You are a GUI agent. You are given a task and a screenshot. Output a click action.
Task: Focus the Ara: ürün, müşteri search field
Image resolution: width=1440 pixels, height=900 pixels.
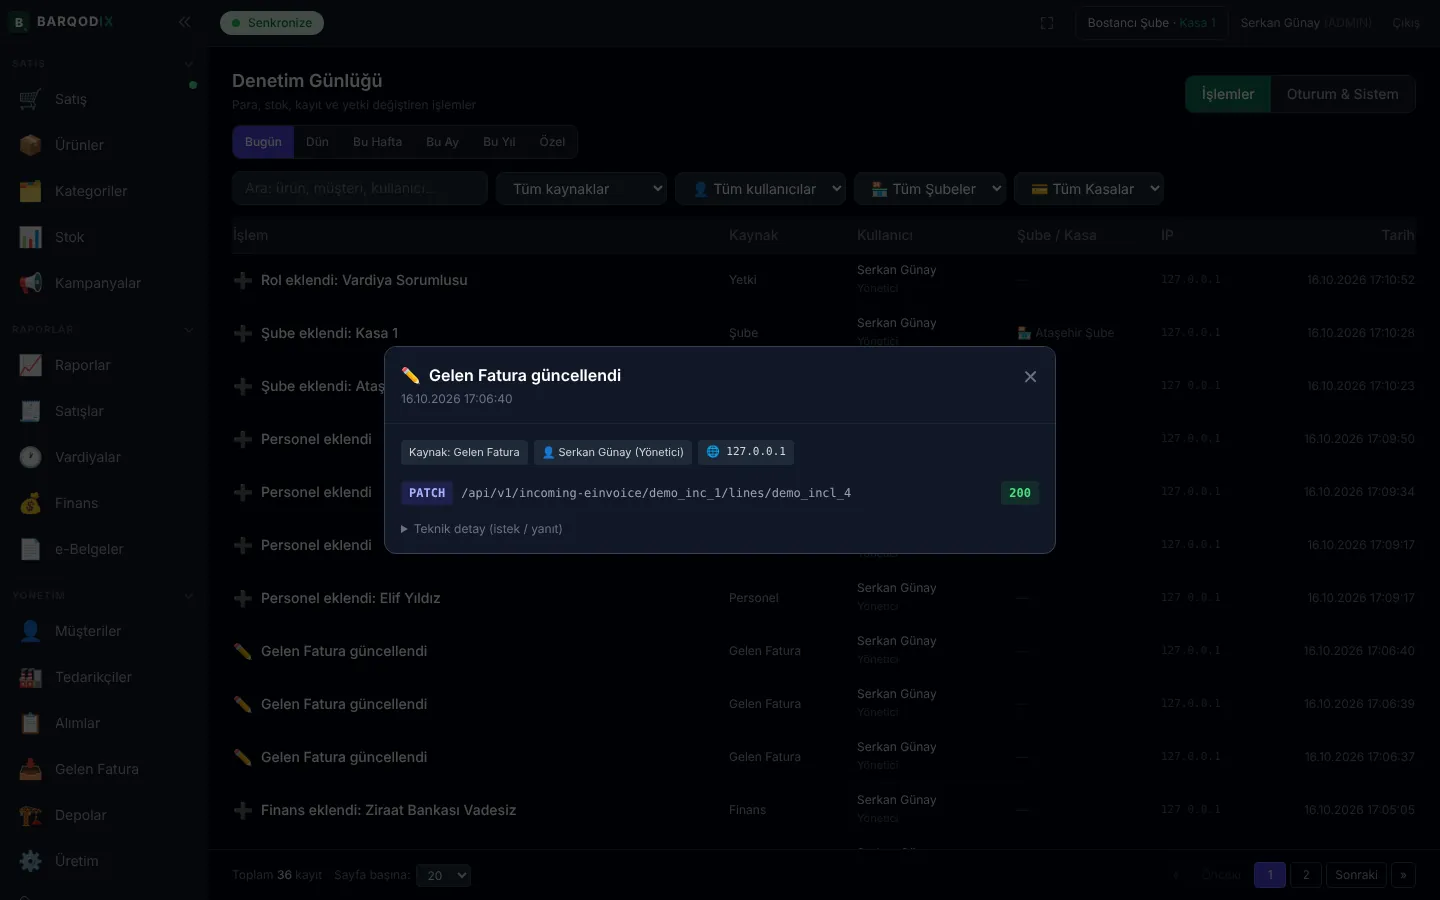coord(360,188)
